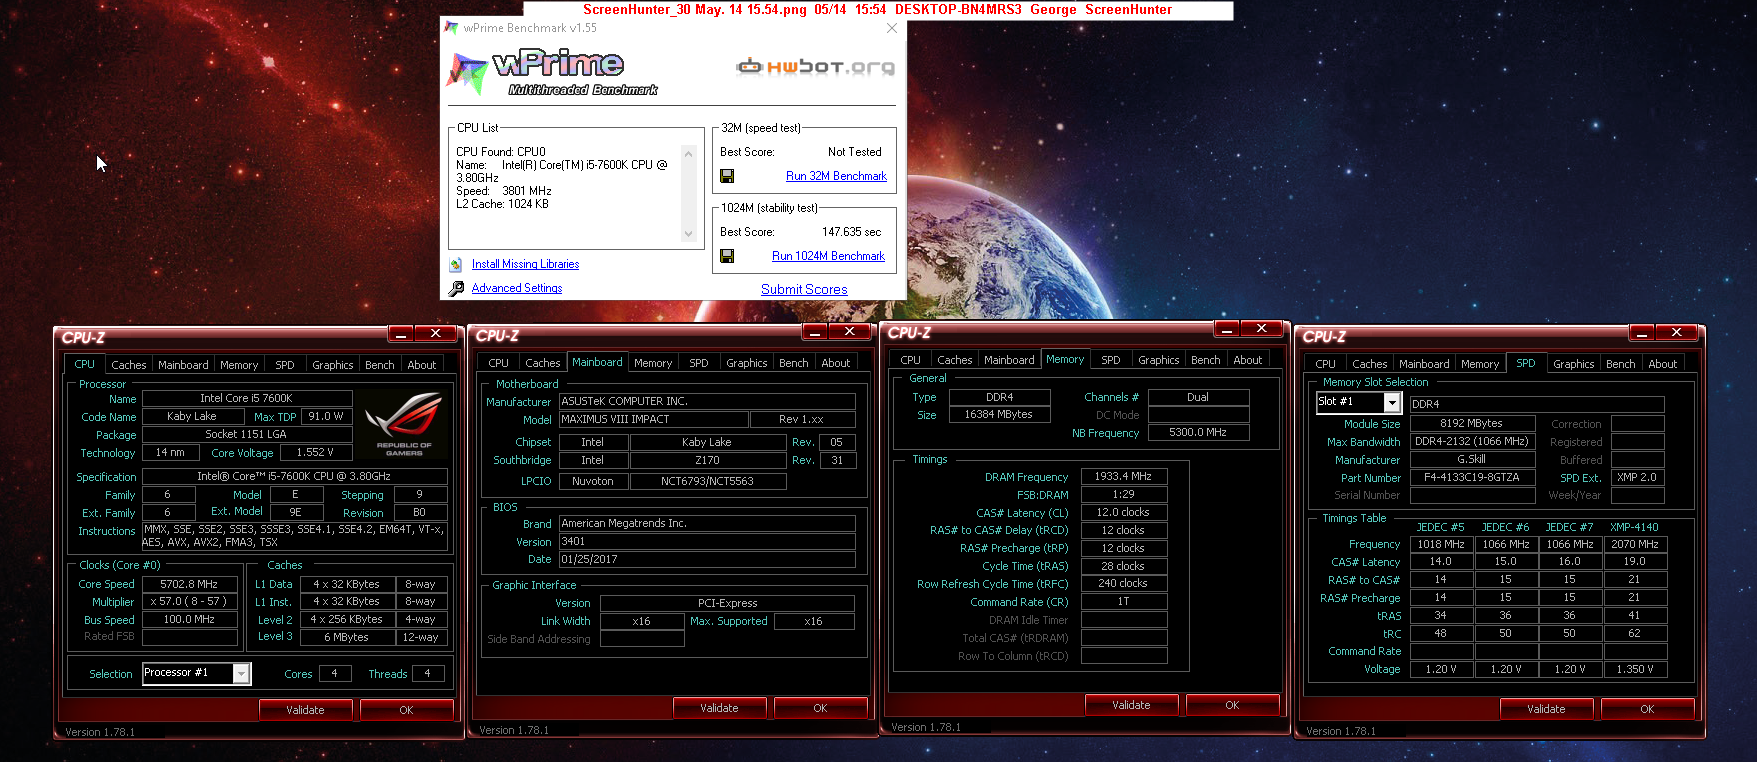Open Mainboard tab in CPU-Z Memory window
The image size is (1757, 762).
[1009, 360]
